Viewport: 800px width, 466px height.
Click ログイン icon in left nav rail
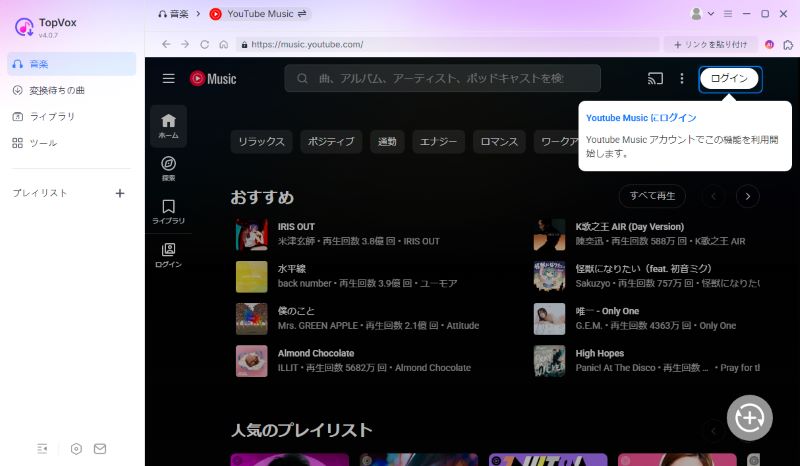(168, 255)
